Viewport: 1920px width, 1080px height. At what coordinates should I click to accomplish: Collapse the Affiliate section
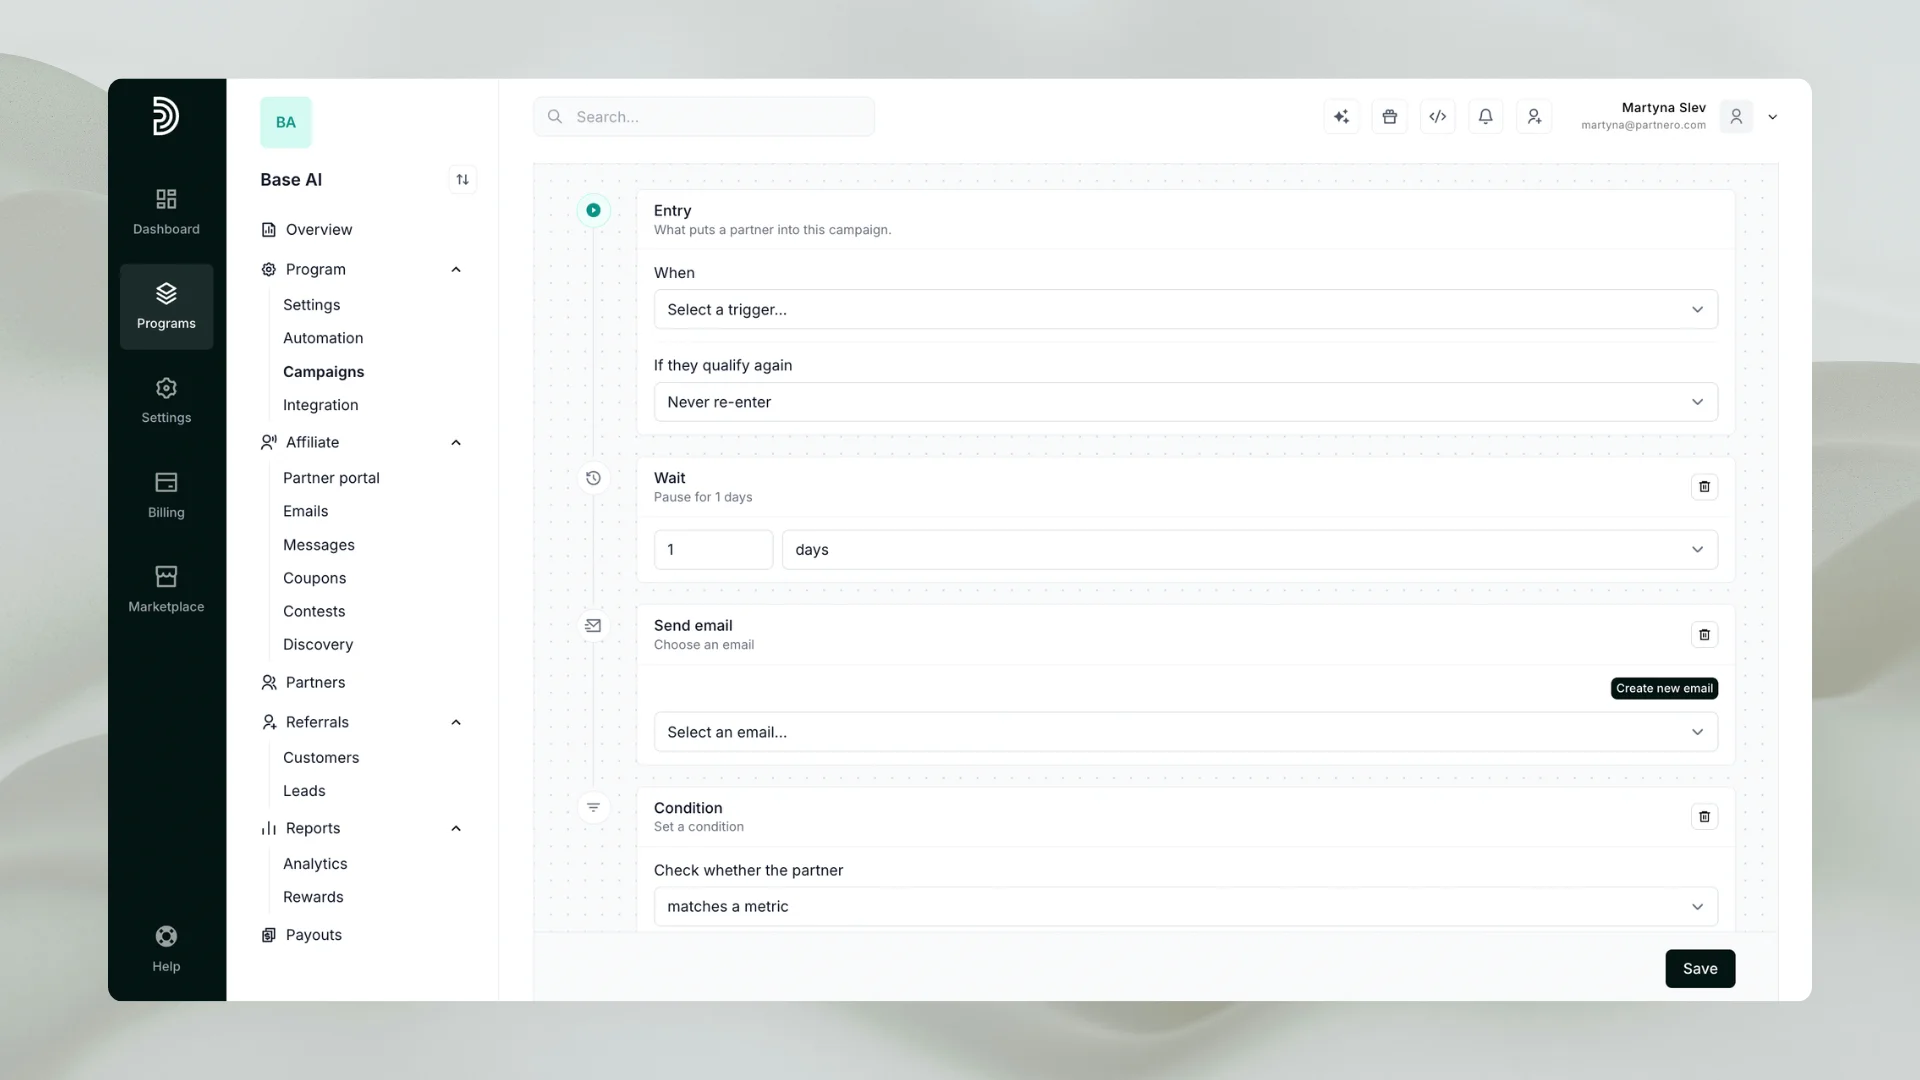[456, 443]
